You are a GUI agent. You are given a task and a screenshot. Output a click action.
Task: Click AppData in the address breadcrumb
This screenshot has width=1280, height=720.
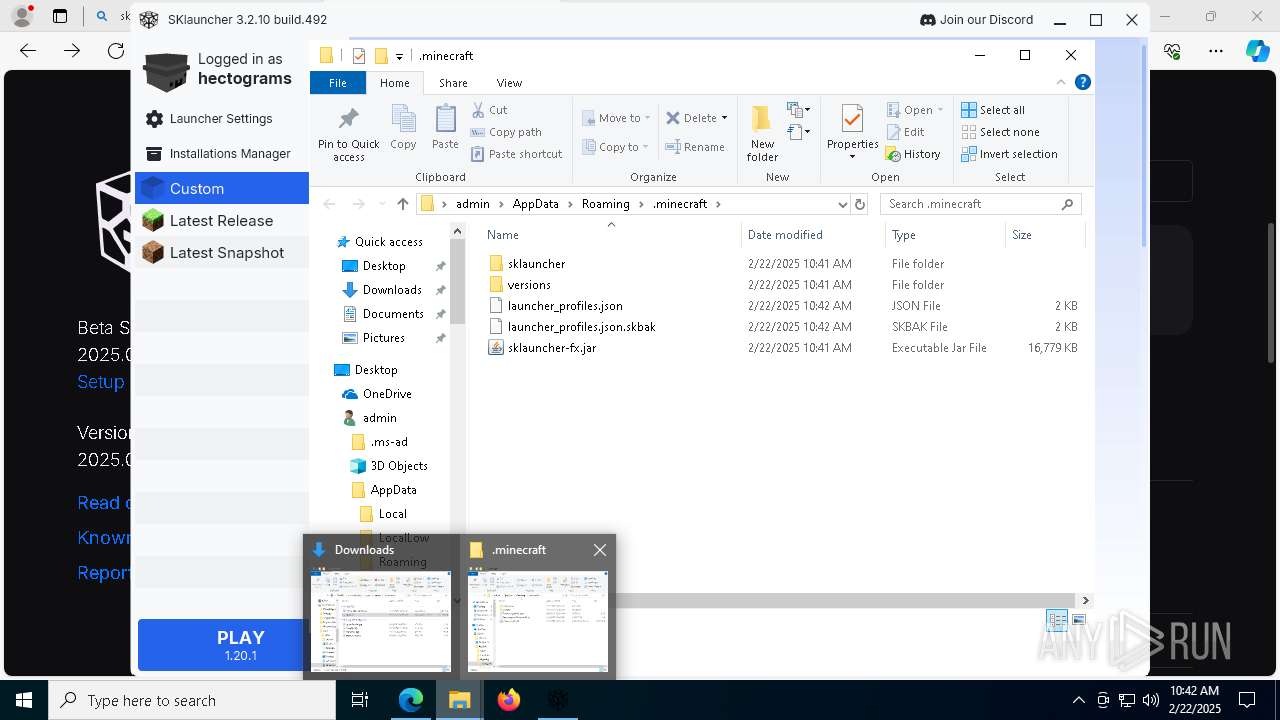536,204
